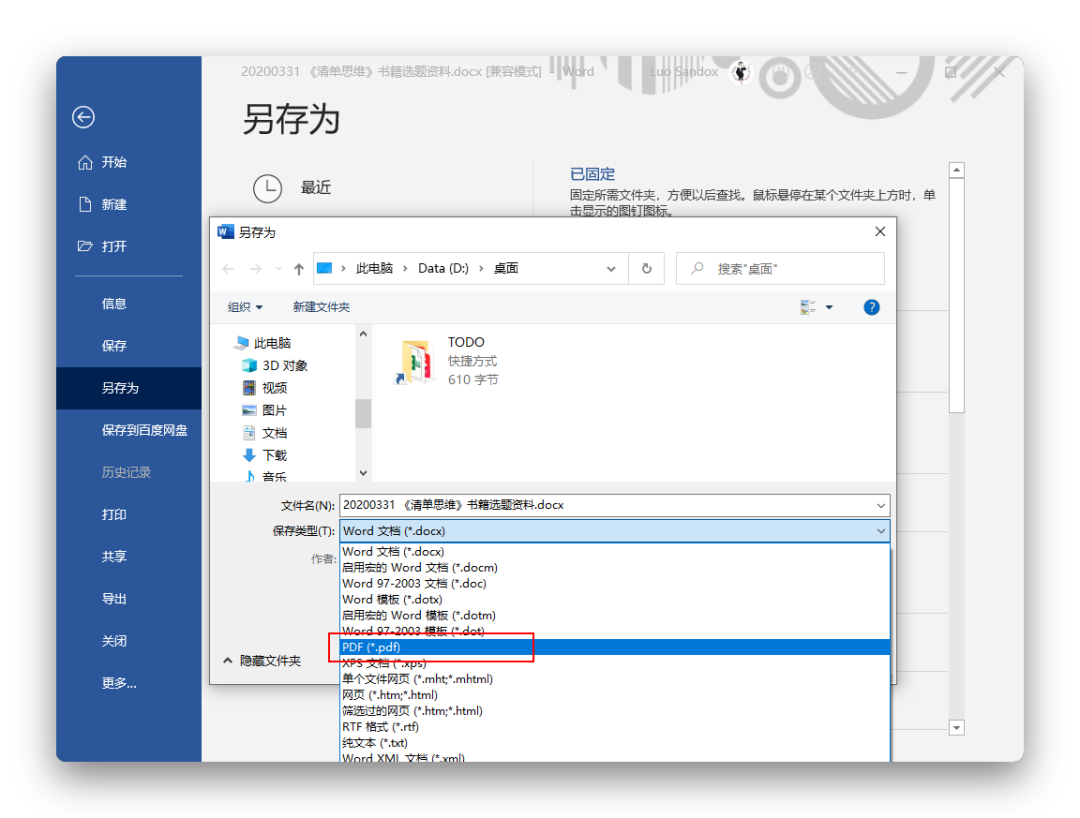Click the change view icon
The height and width of the screenshot is (818, 1080).
coord(808,307)
